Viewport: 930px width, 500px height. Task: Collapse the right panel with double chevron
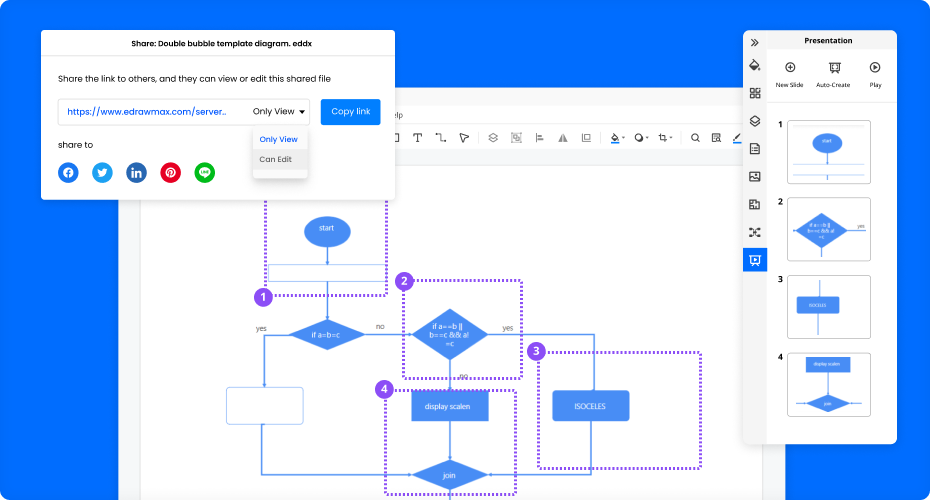point(754,42)
